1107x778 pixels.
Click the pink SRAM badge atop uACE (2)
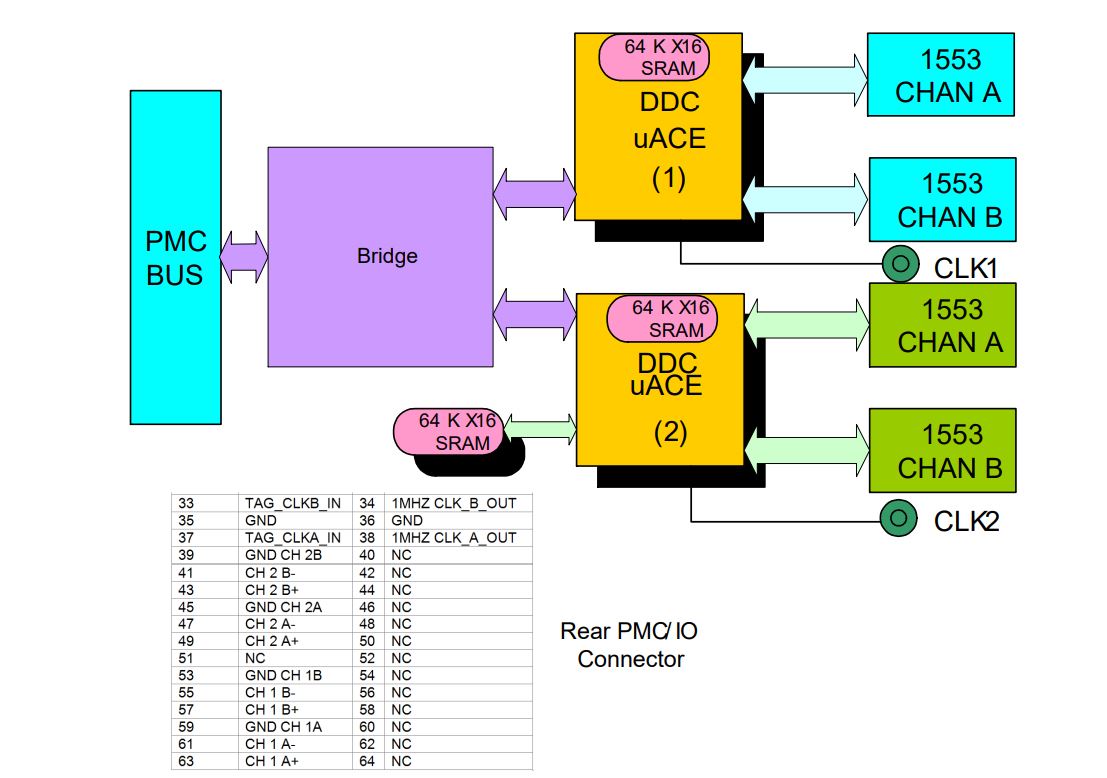pos(661,318)
